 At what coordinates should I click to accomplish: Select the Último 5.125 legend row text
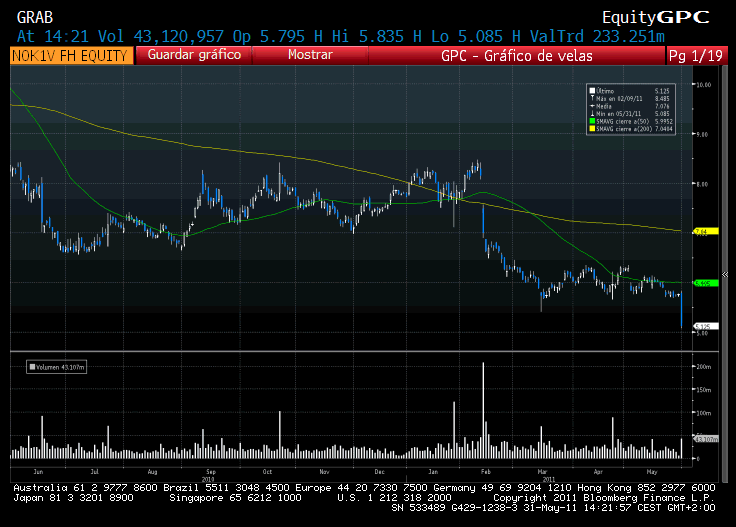pos(632,91)
